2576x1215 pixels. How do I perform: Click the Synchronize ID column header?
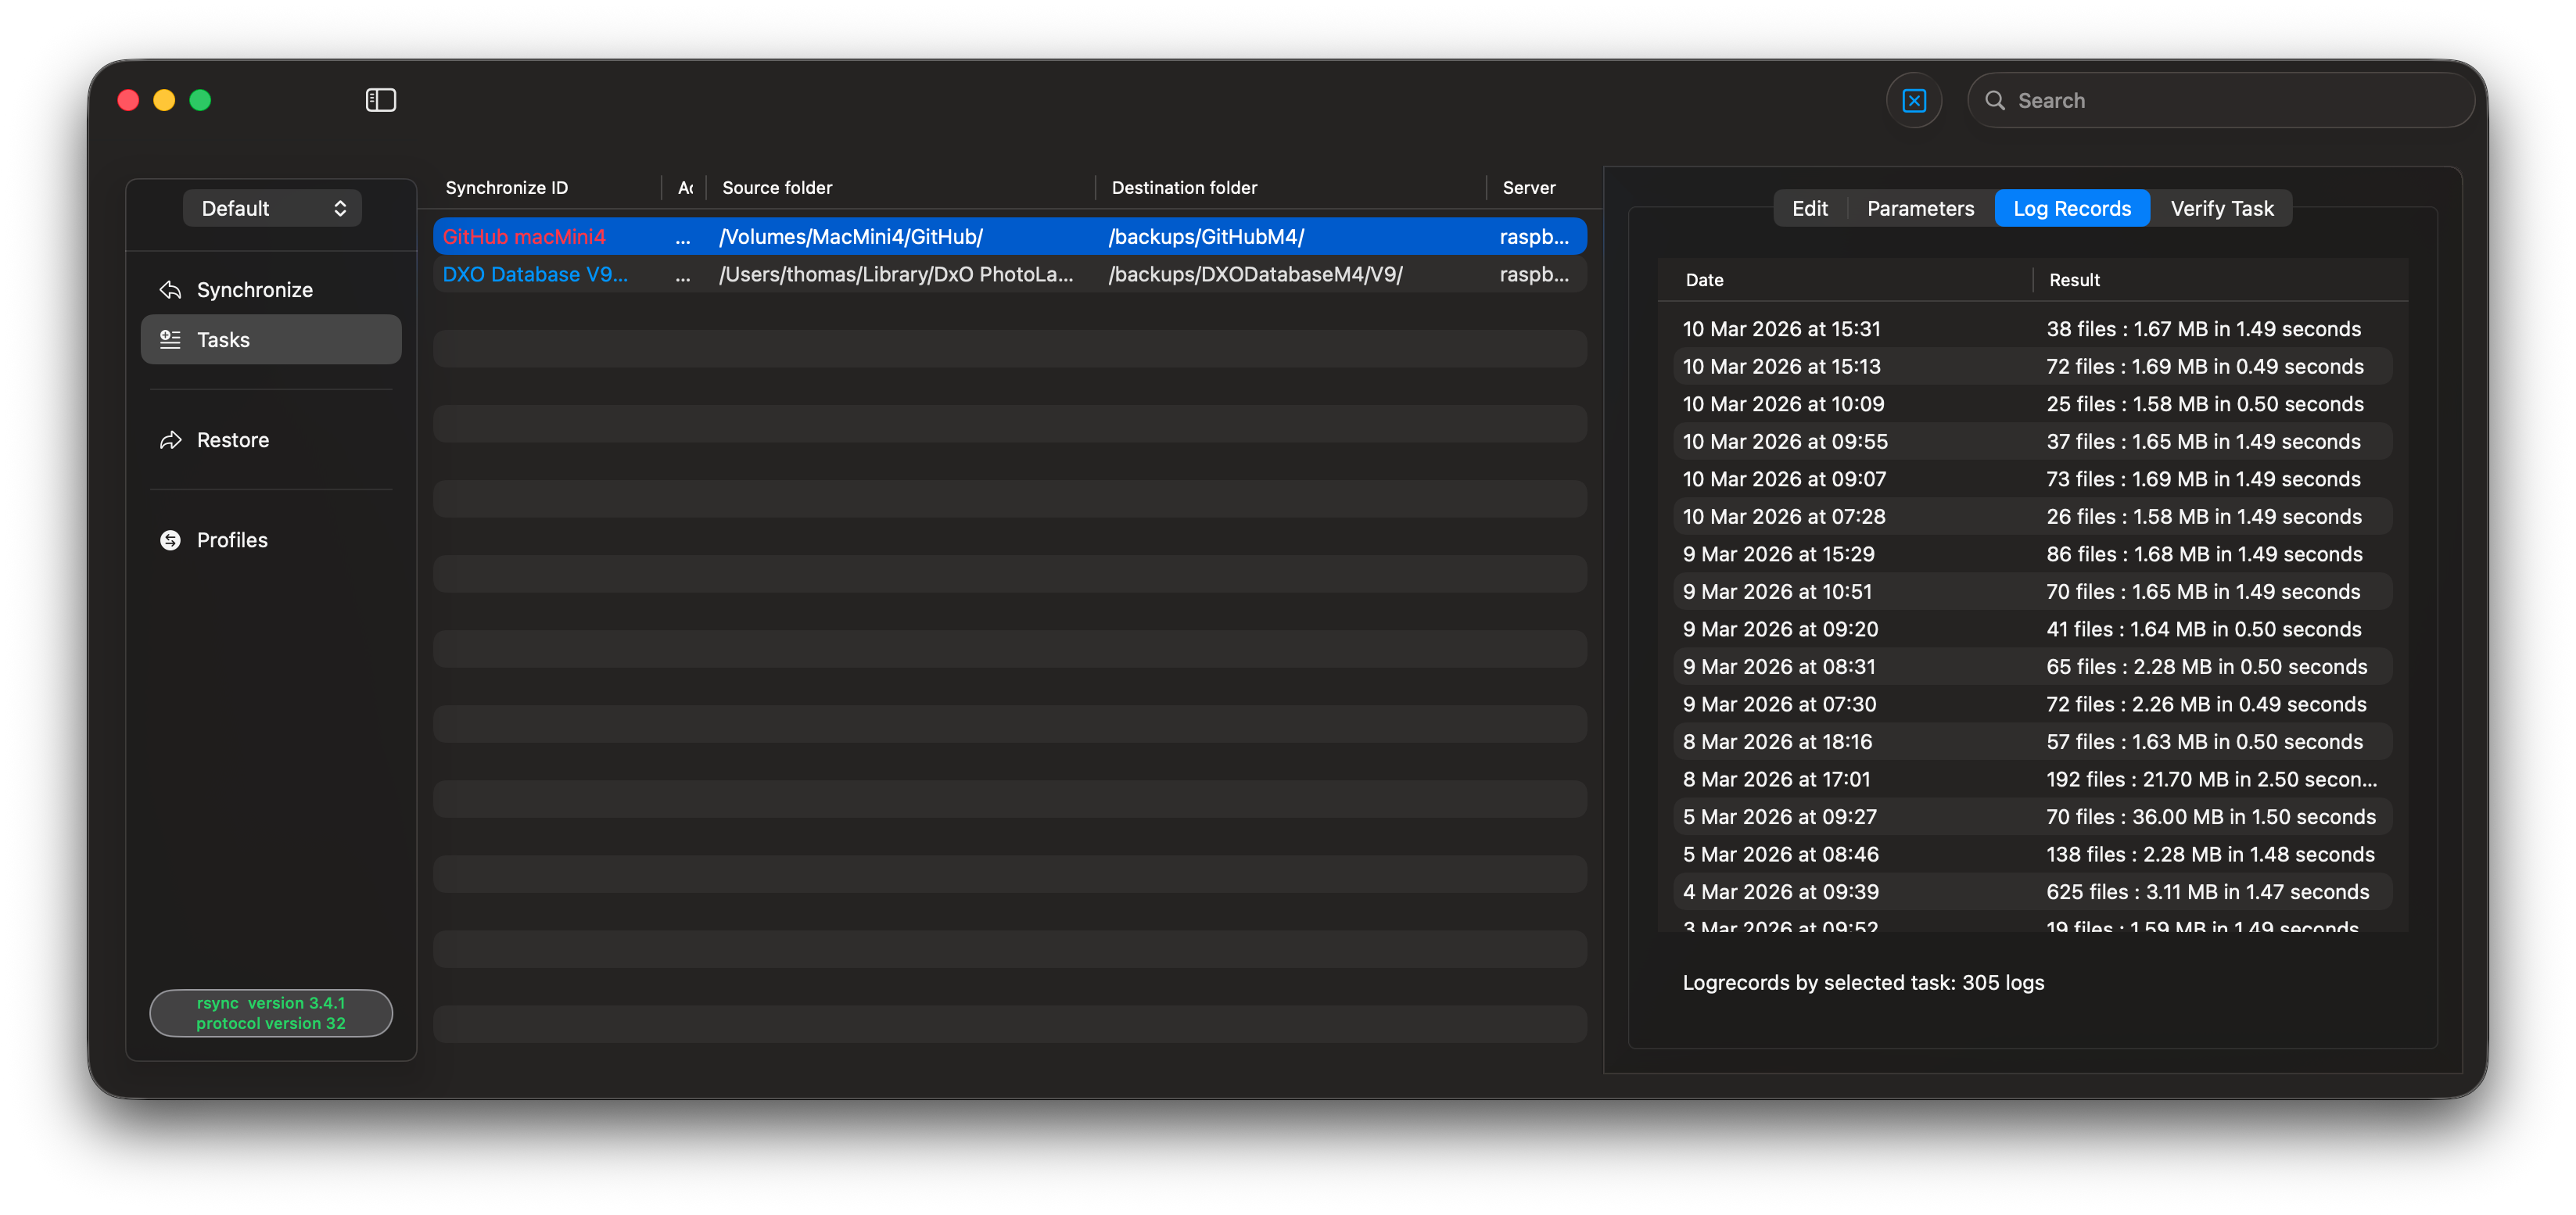(506, 188)
